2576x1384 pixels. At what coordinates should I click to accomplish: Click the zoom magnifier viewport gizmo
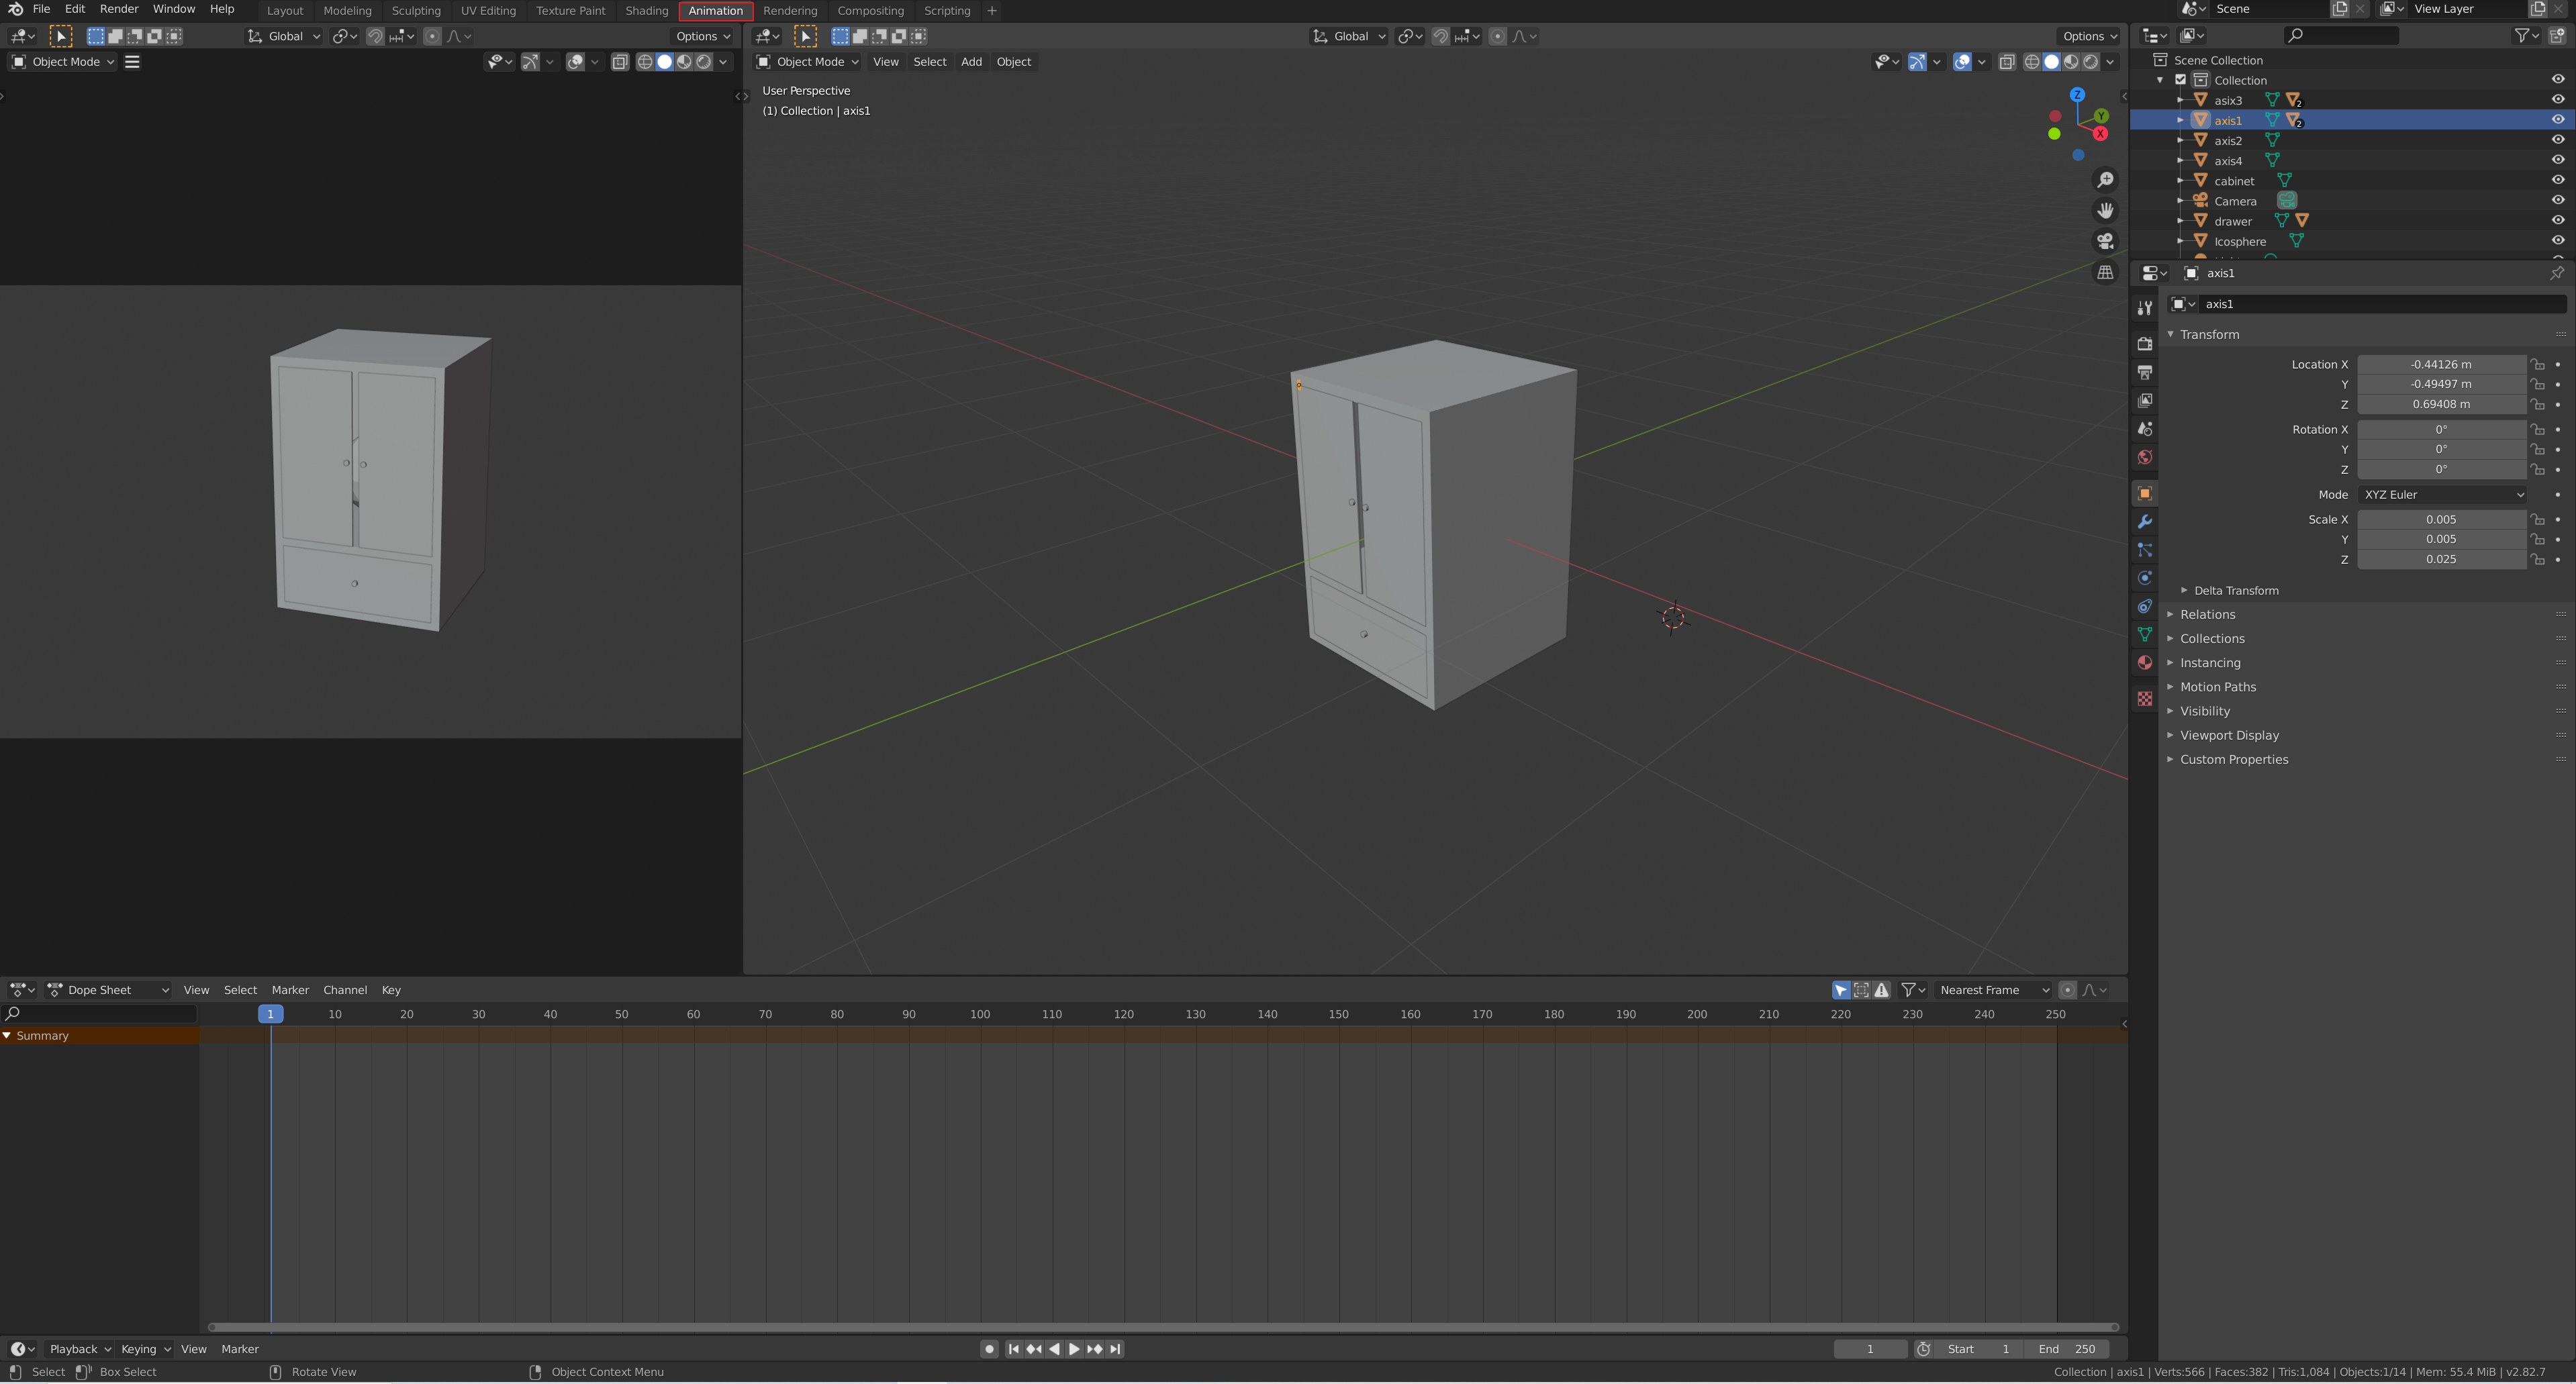pos(2105,180)
